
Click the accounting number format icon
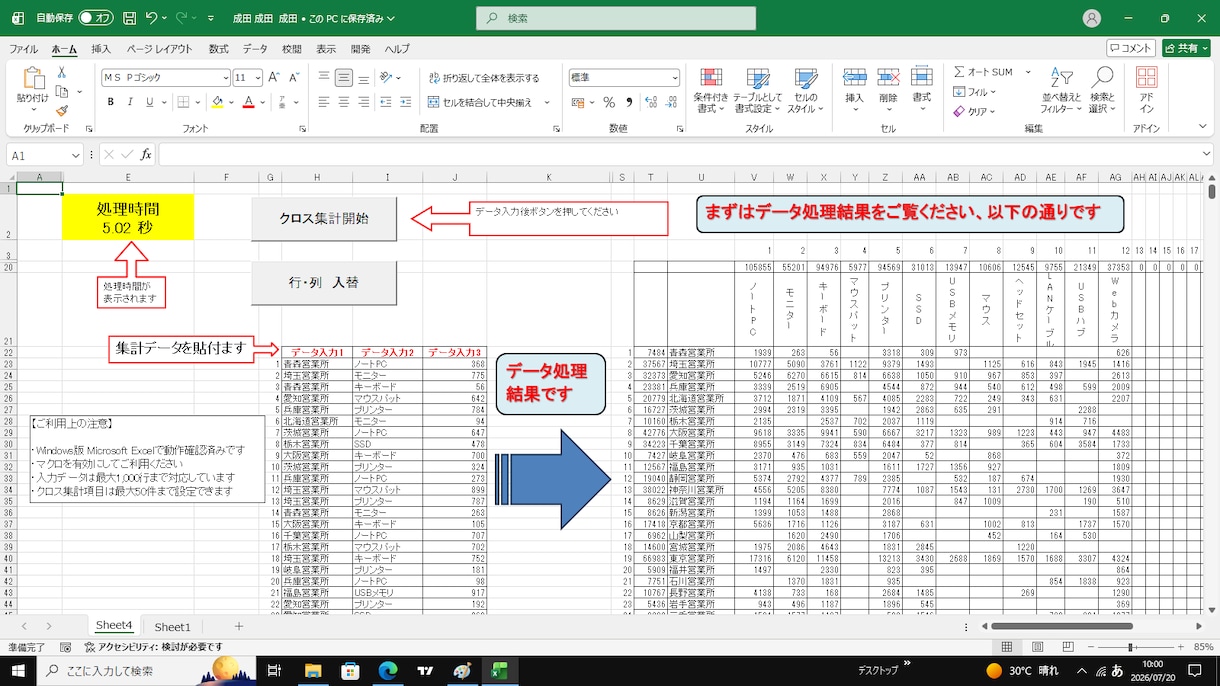(580, 102)
